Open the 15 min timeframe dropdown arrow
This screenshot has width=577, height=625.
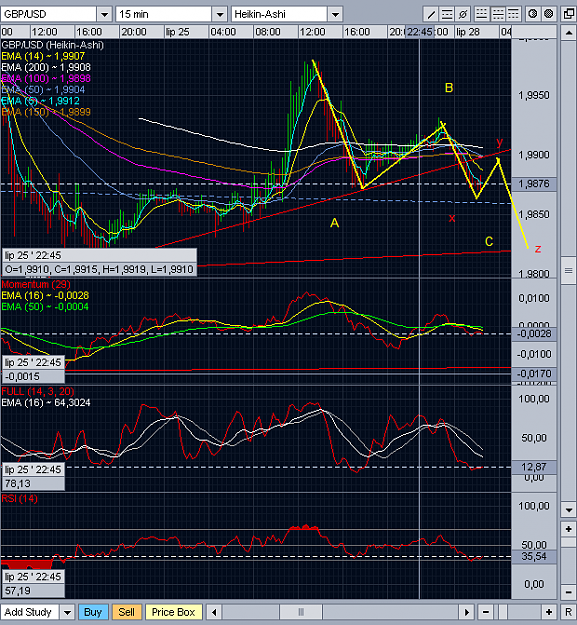point(220,15)
